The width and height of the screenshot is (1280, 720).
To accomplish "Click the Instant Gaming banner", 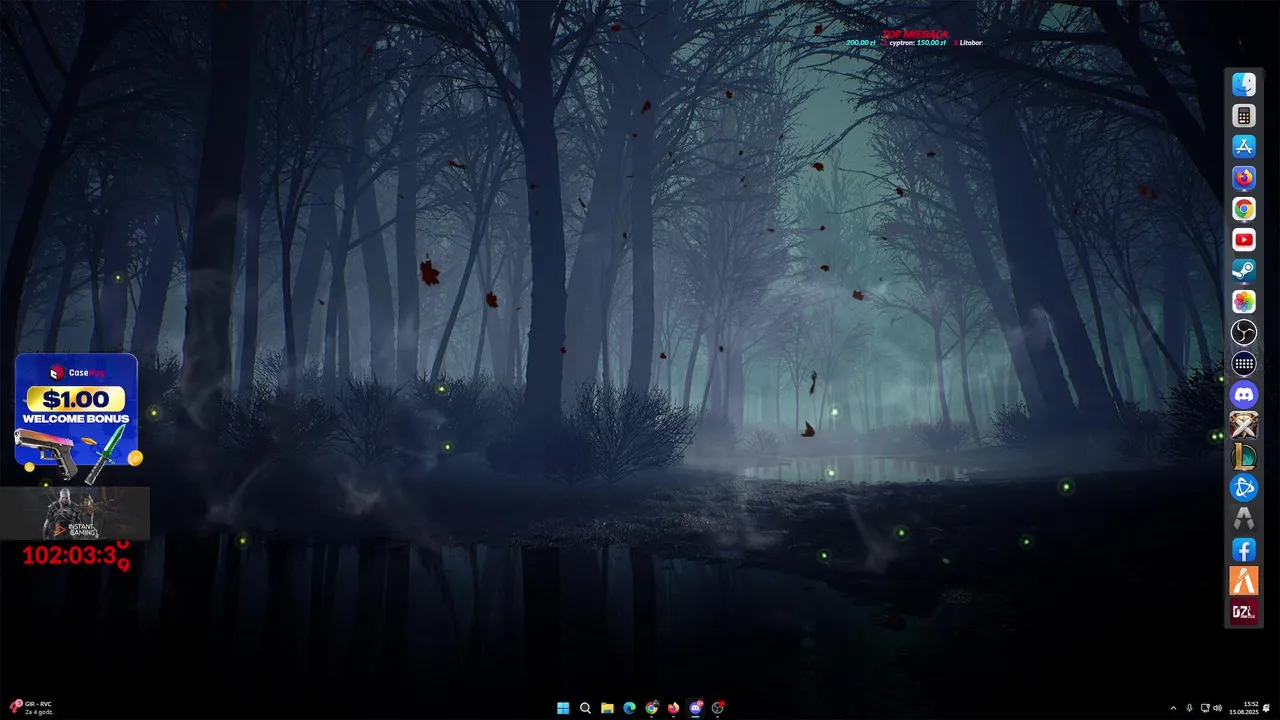I will pyautogui.click(x=75, y=513).
